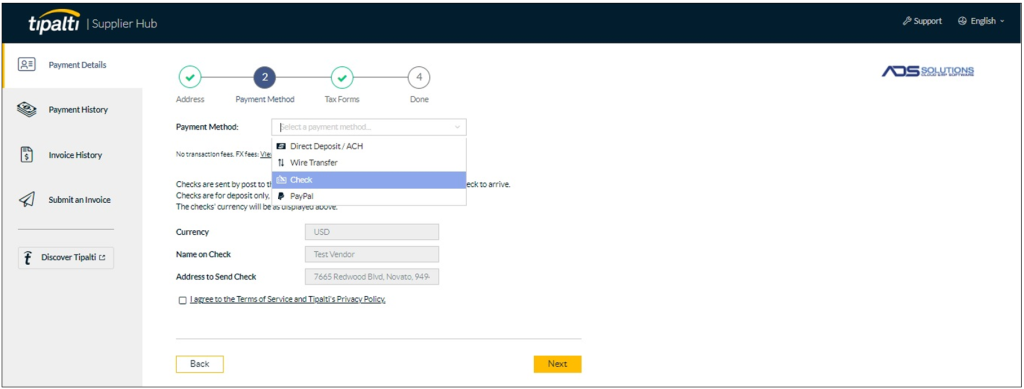
Task: Click the Direct Deposit / ACH option icon
Action: coord(281,146)
